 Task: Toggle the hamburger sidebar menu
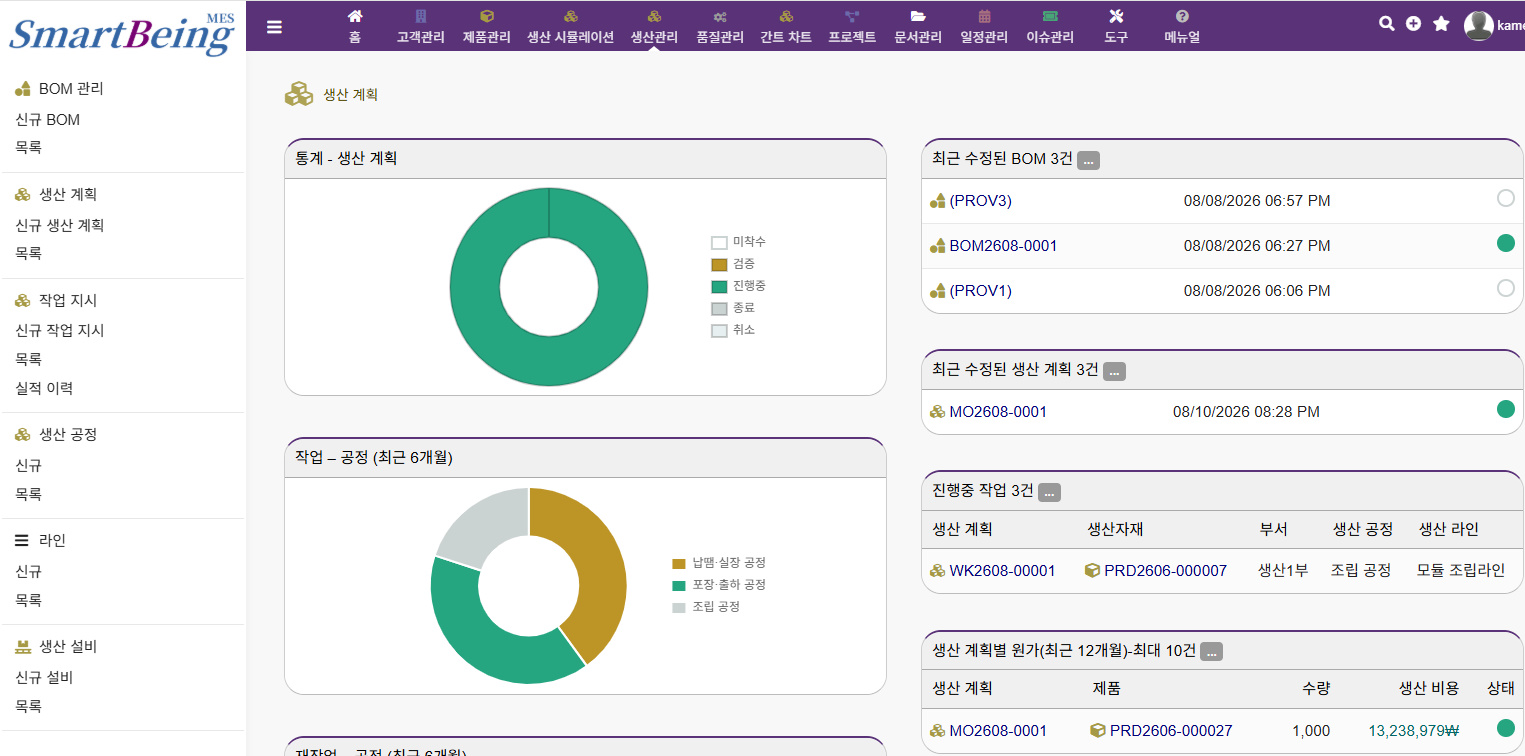click(x=274, y=27)
